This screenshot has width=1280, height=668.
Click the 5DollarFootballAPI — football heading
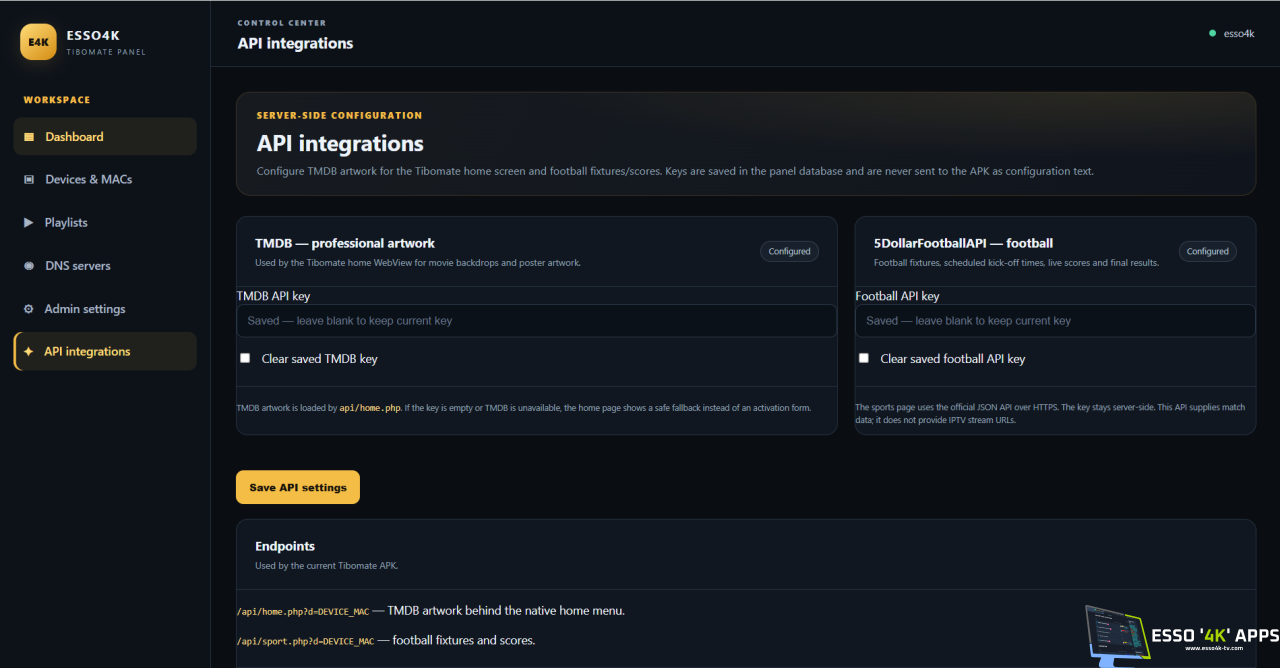coord(963,243)
